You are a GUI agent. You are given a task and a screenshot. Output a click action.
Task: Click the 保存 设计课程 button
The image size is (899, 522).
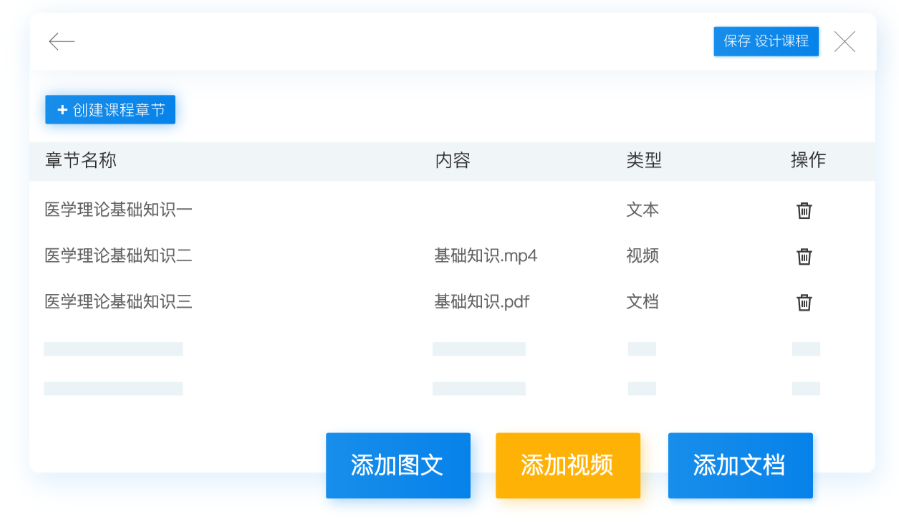pos(766,41)
